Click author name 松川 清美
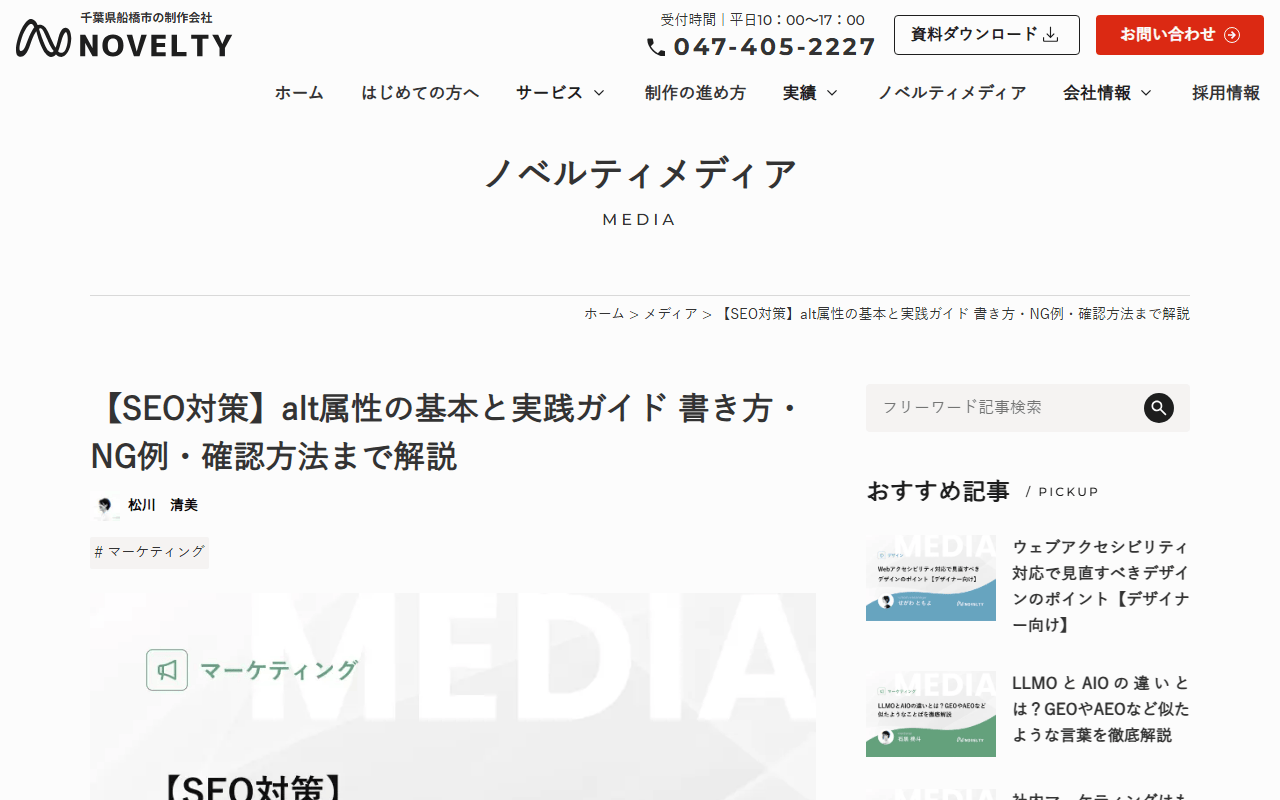 pyautogui.click(x=163, y=506)
